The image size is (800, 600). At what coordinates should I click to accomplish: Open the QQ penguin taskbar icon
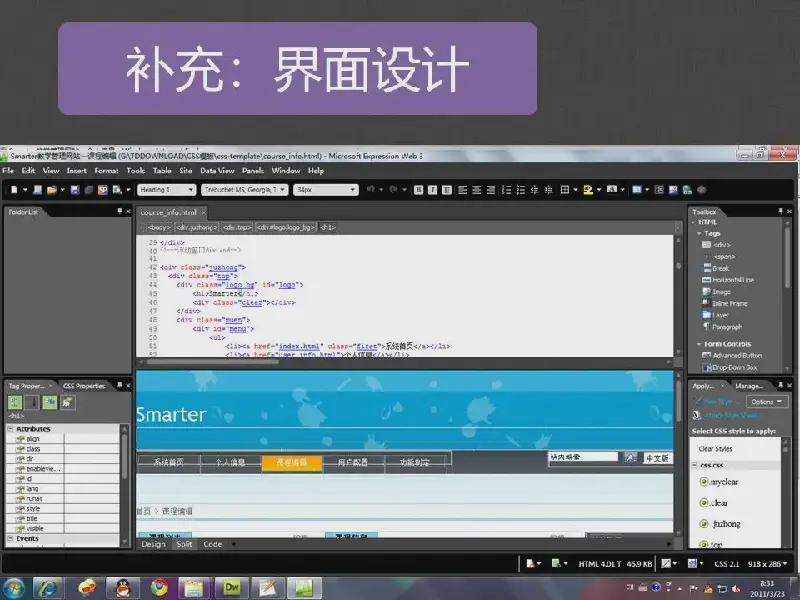(x=123, y=588)
